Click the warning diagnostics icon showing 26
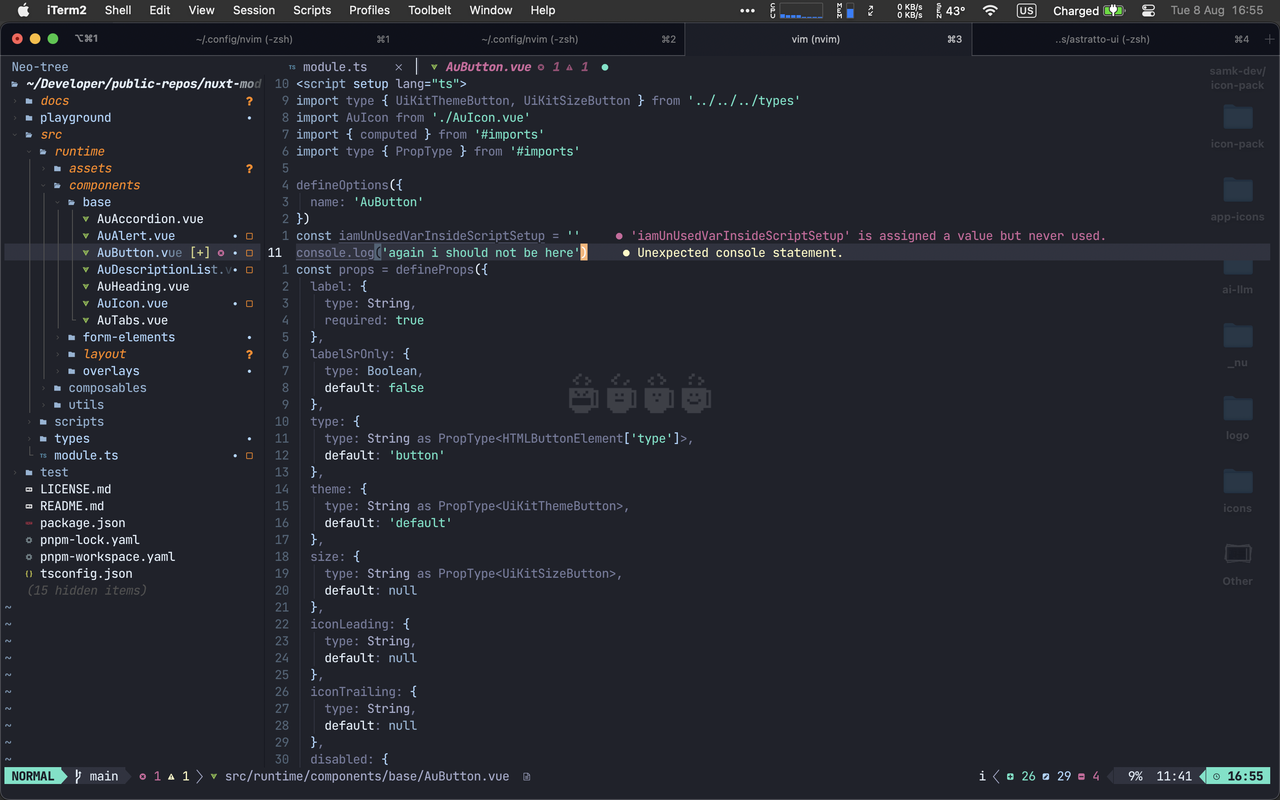This screenshot has width=1280, height=800. [1009, 776]
